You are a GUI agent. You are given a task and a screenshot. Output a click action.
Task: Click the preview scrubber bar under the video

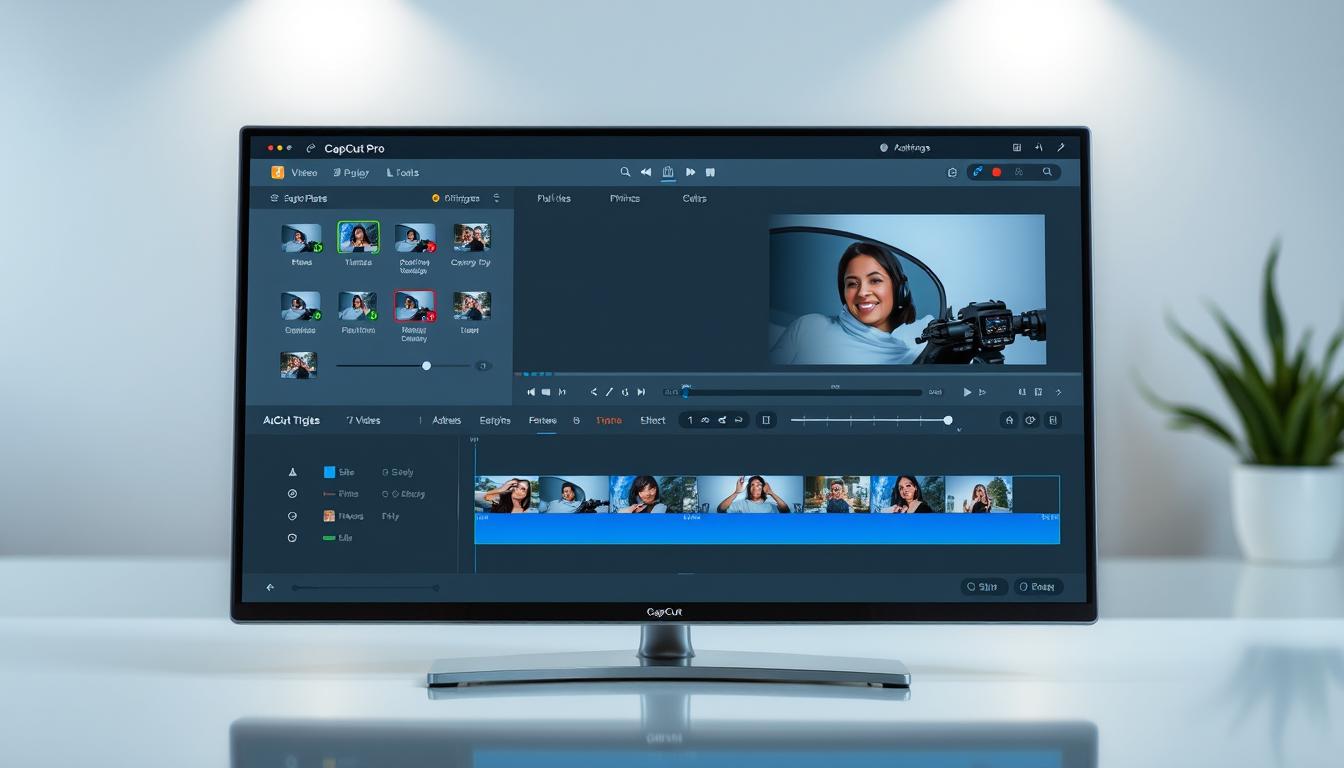[802, 392]
